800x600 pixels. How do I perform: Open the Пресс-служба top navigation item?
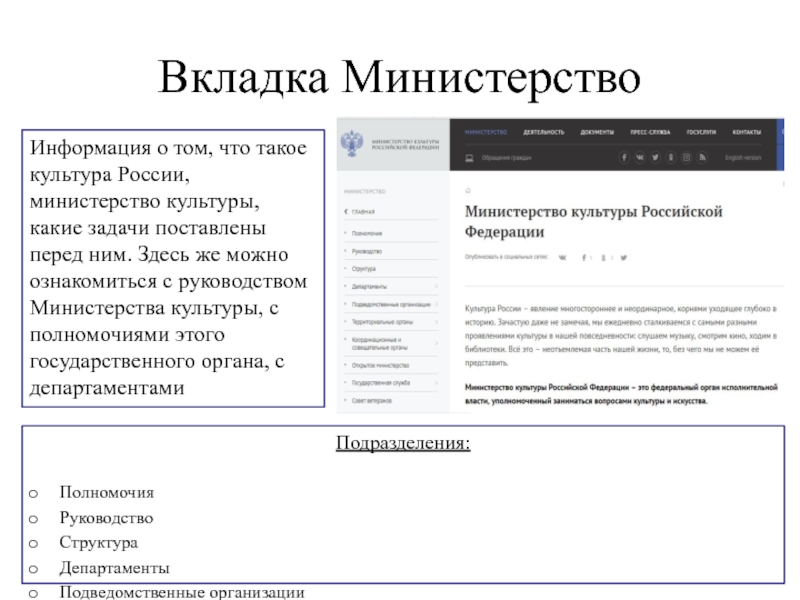650,132
